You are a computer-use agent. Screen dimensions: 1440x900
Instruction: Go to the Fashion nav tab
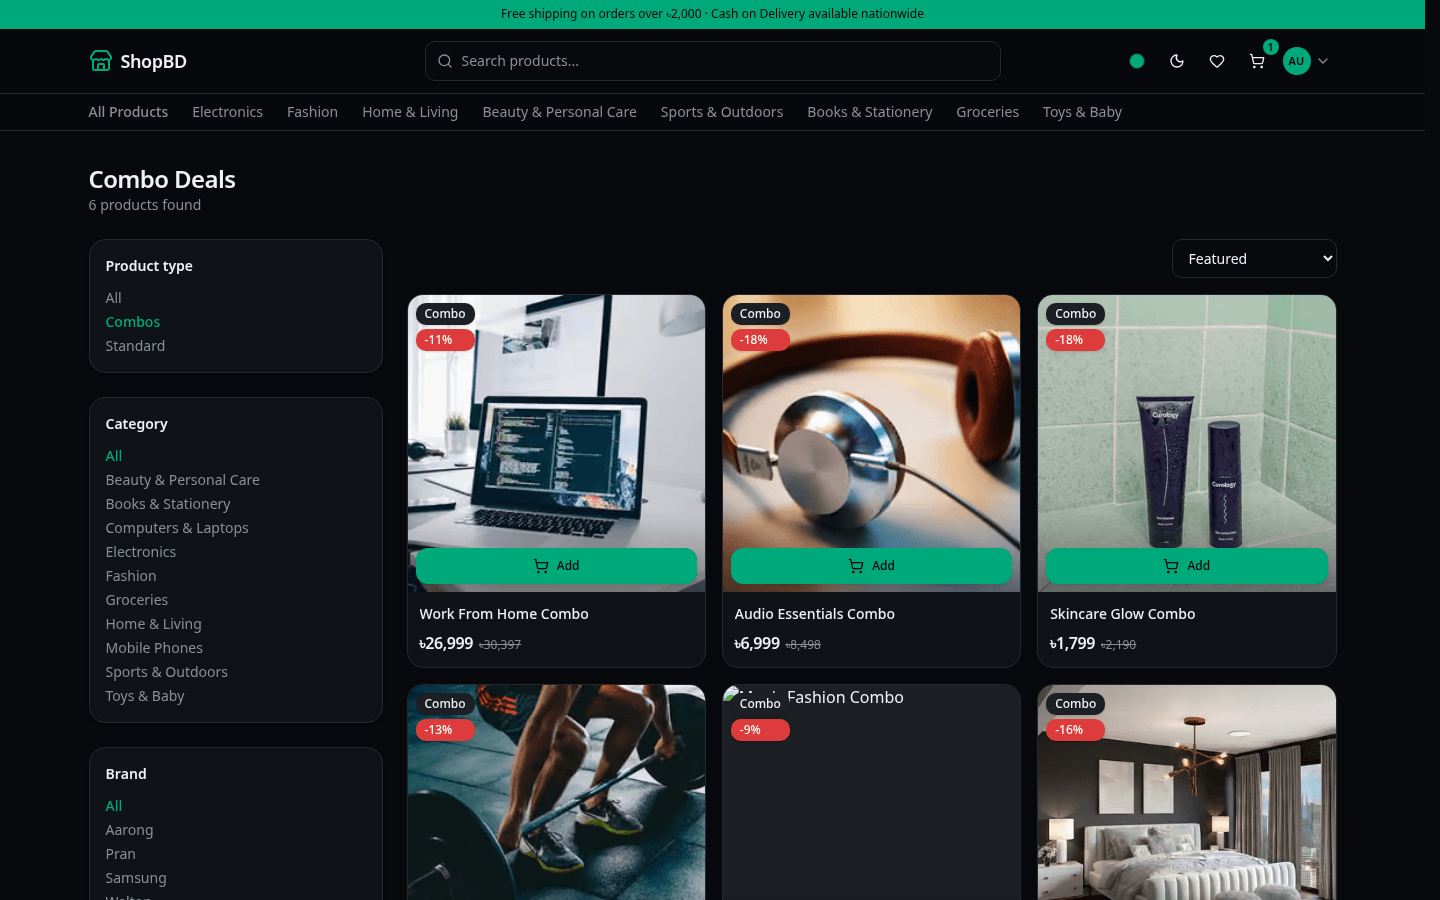coord(312,112)
